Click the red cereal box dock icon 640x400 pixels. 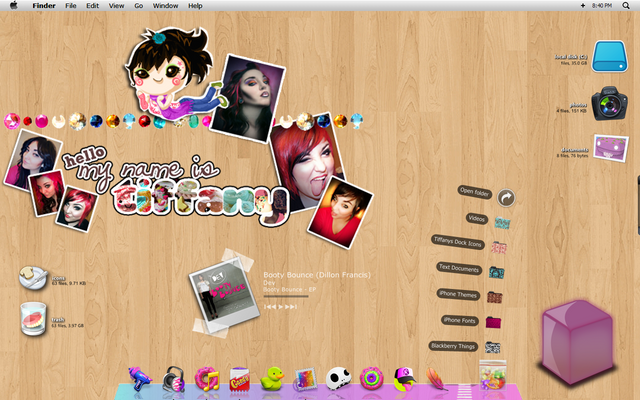[240, 380]
